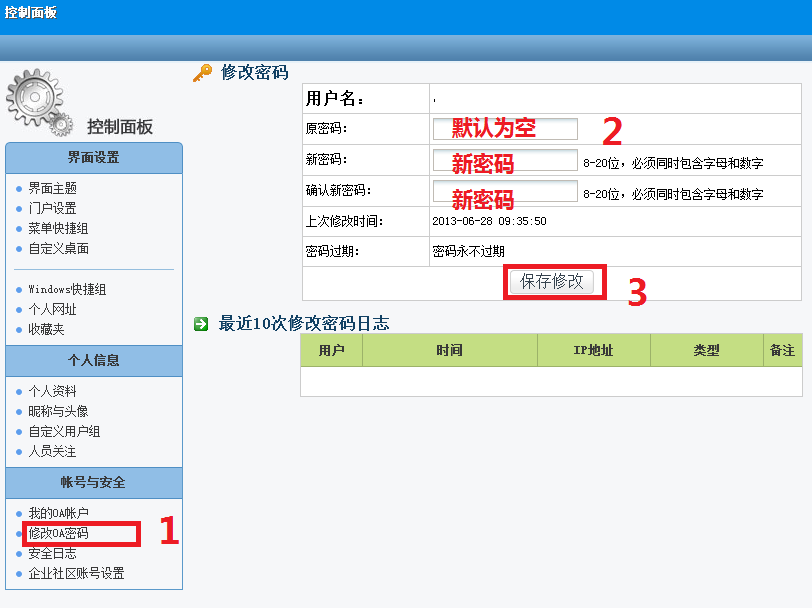Open 门户设置 link
Viewport: 812px width, 608px height.
[x=52, y=208]
